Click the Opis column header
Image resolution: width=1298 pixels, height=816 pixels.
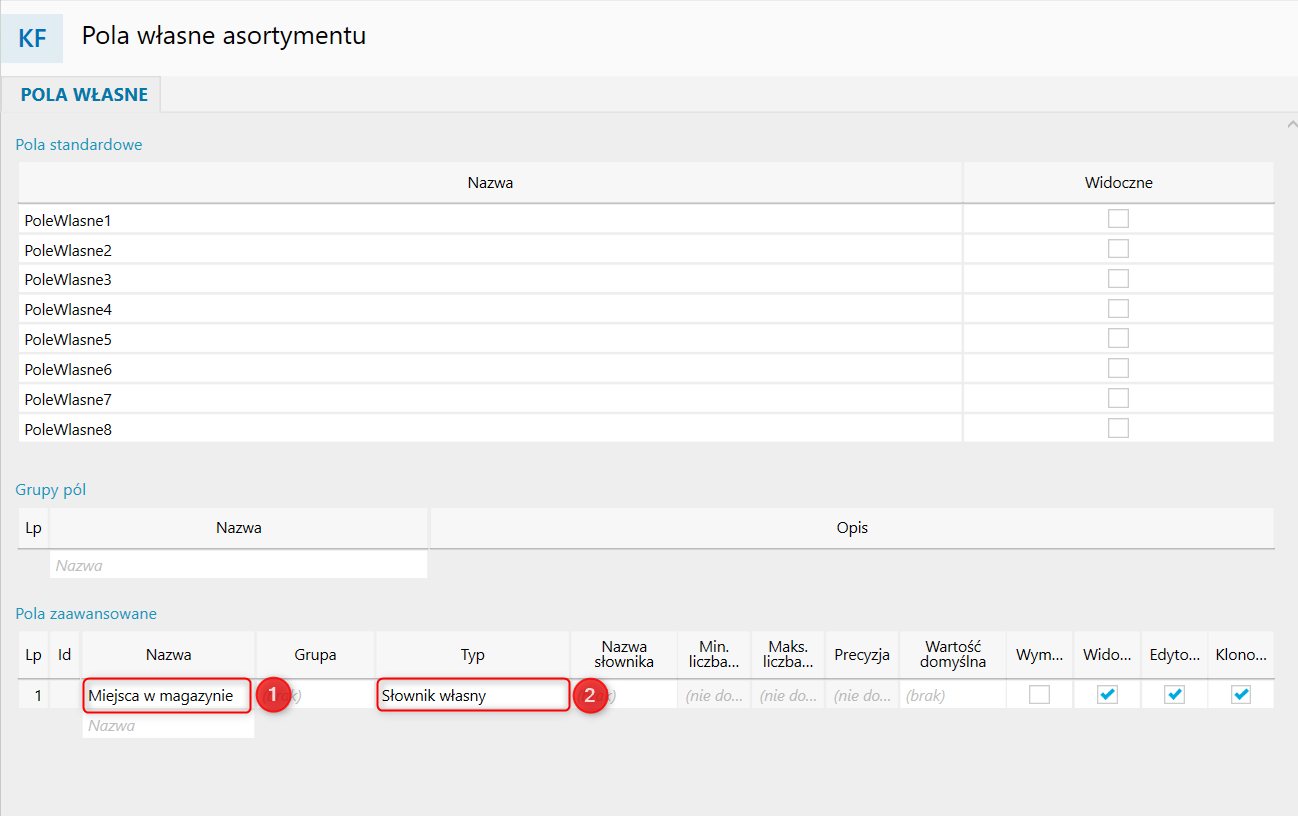tap(852, 528)
